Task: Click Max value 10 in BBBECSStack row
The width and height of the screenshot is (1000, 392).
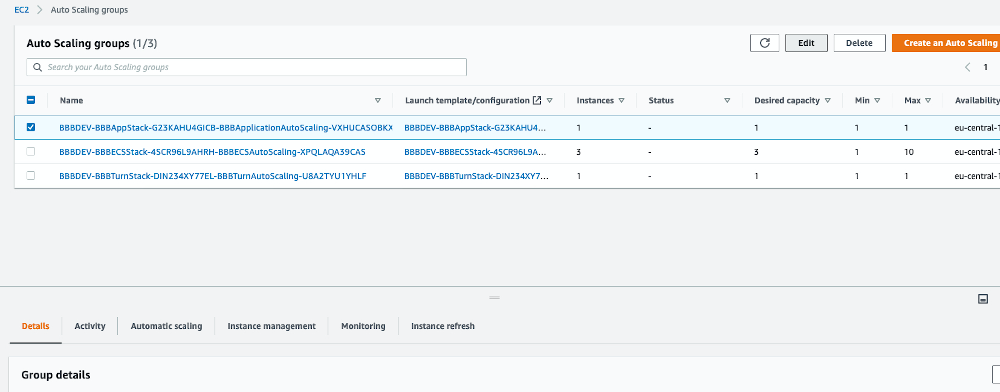Action: pyautogui.click(x=909, y=152)
